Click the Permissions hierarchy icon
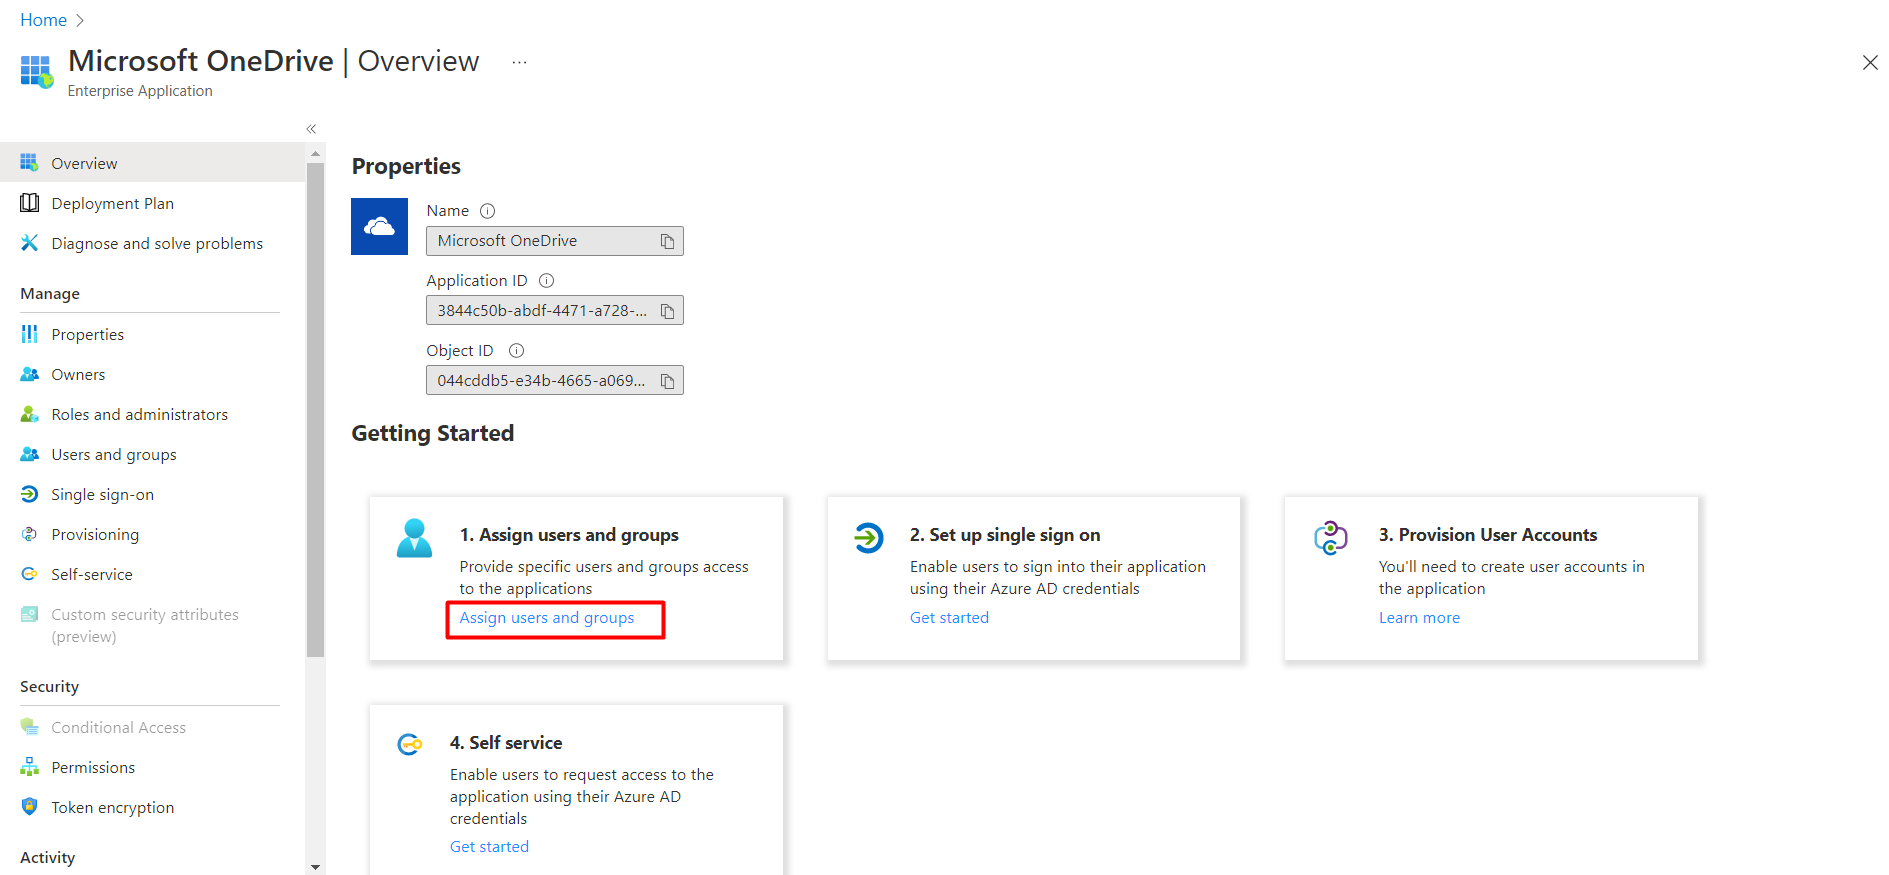 [x=29, y=767]
